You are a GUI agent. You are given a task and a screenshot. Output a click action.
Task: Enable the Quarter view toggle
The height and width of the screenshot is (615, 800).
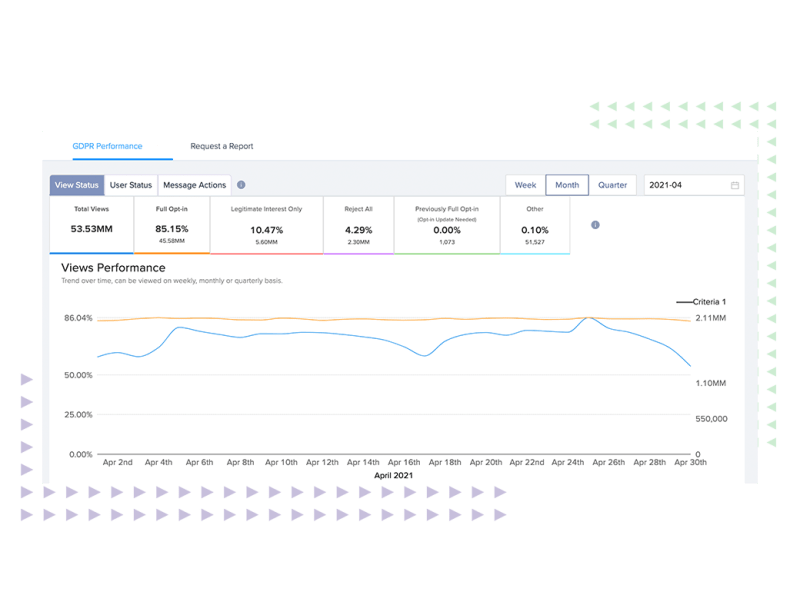coord(613,185)
